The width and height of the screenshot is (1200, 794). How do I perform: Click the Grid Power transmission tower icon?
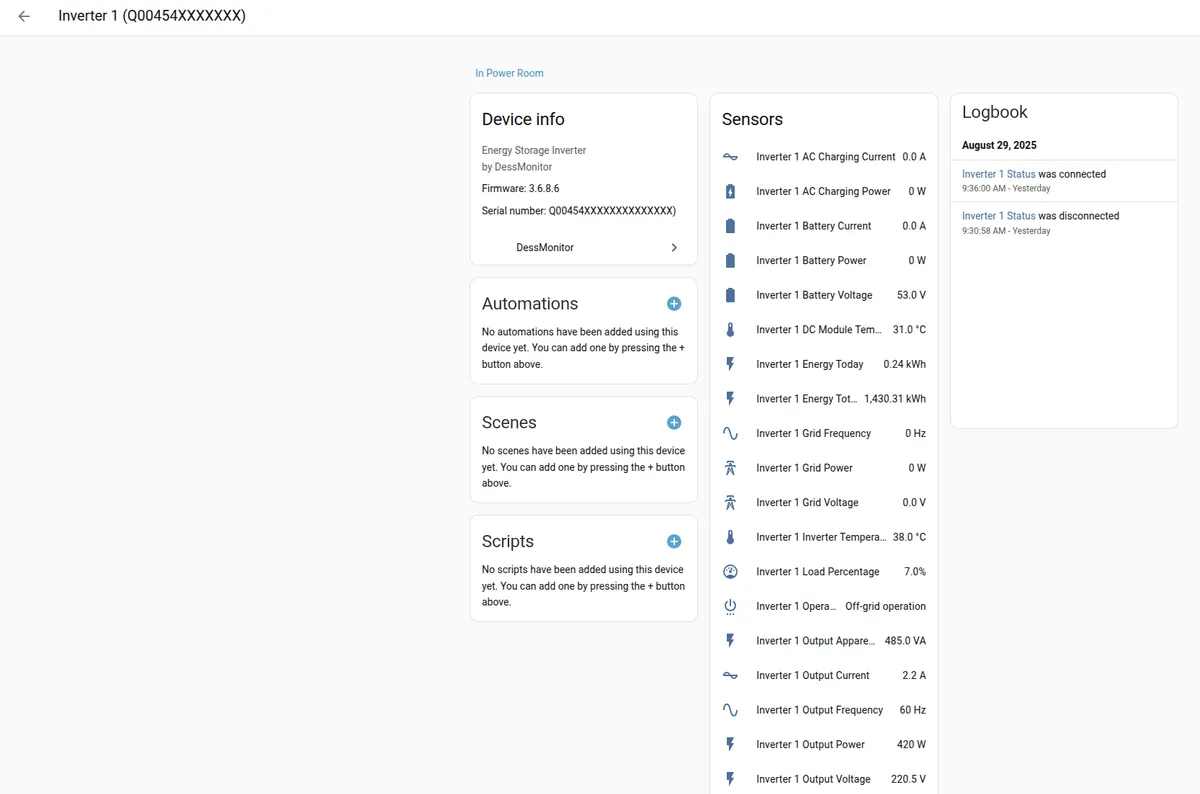[730, 468]
